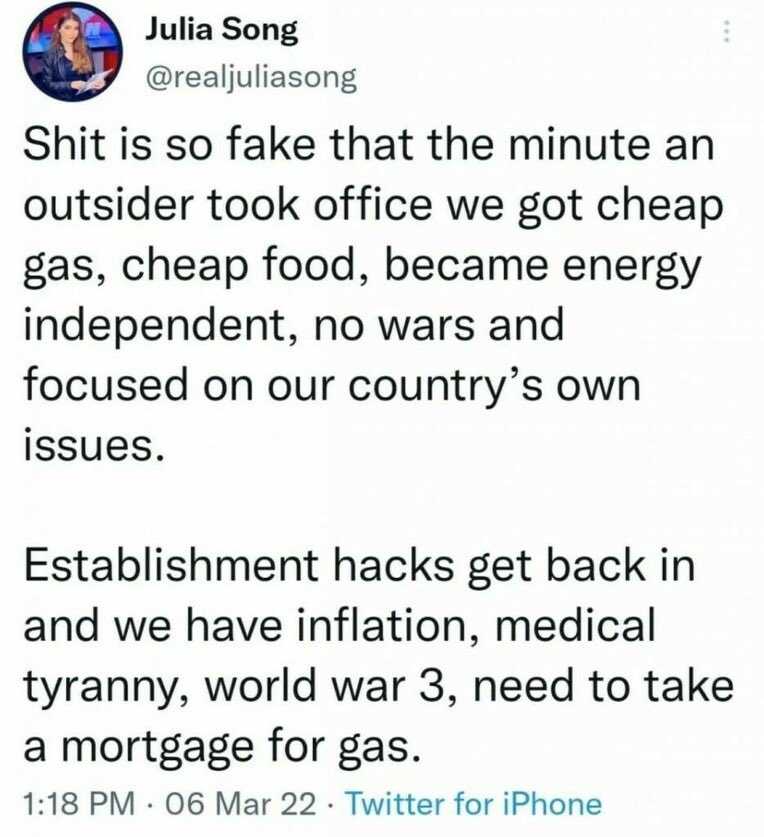Screen dimensions: 764x837
Task: Click the words 'Establishment hacks'
Action: (238, 565)
